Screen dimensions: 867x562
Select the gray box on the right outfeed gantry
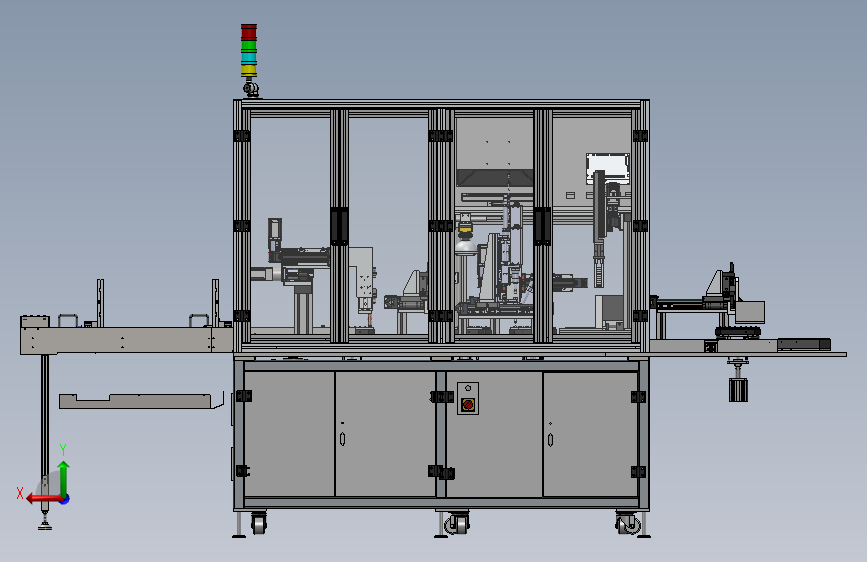(x=750, y=312)
